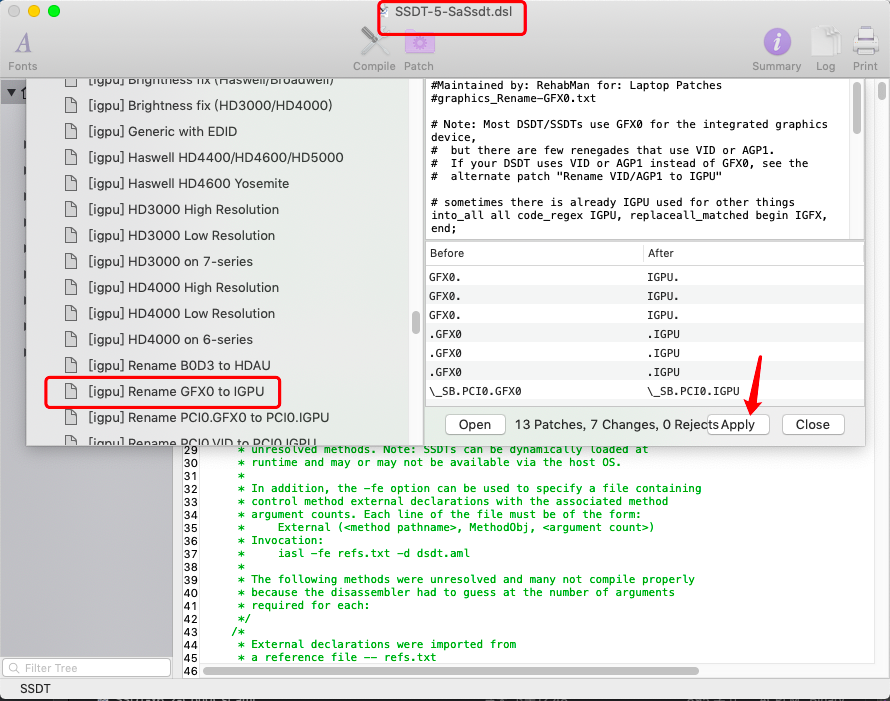
Task: Click the yellow minimize window button
Action: [34, 11]
